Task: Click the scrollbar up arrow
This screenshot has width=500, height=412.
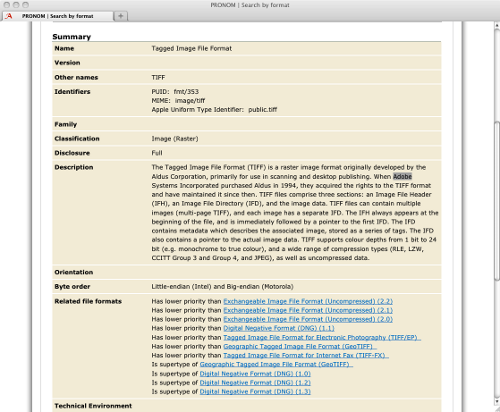Action: pos(497,26)
